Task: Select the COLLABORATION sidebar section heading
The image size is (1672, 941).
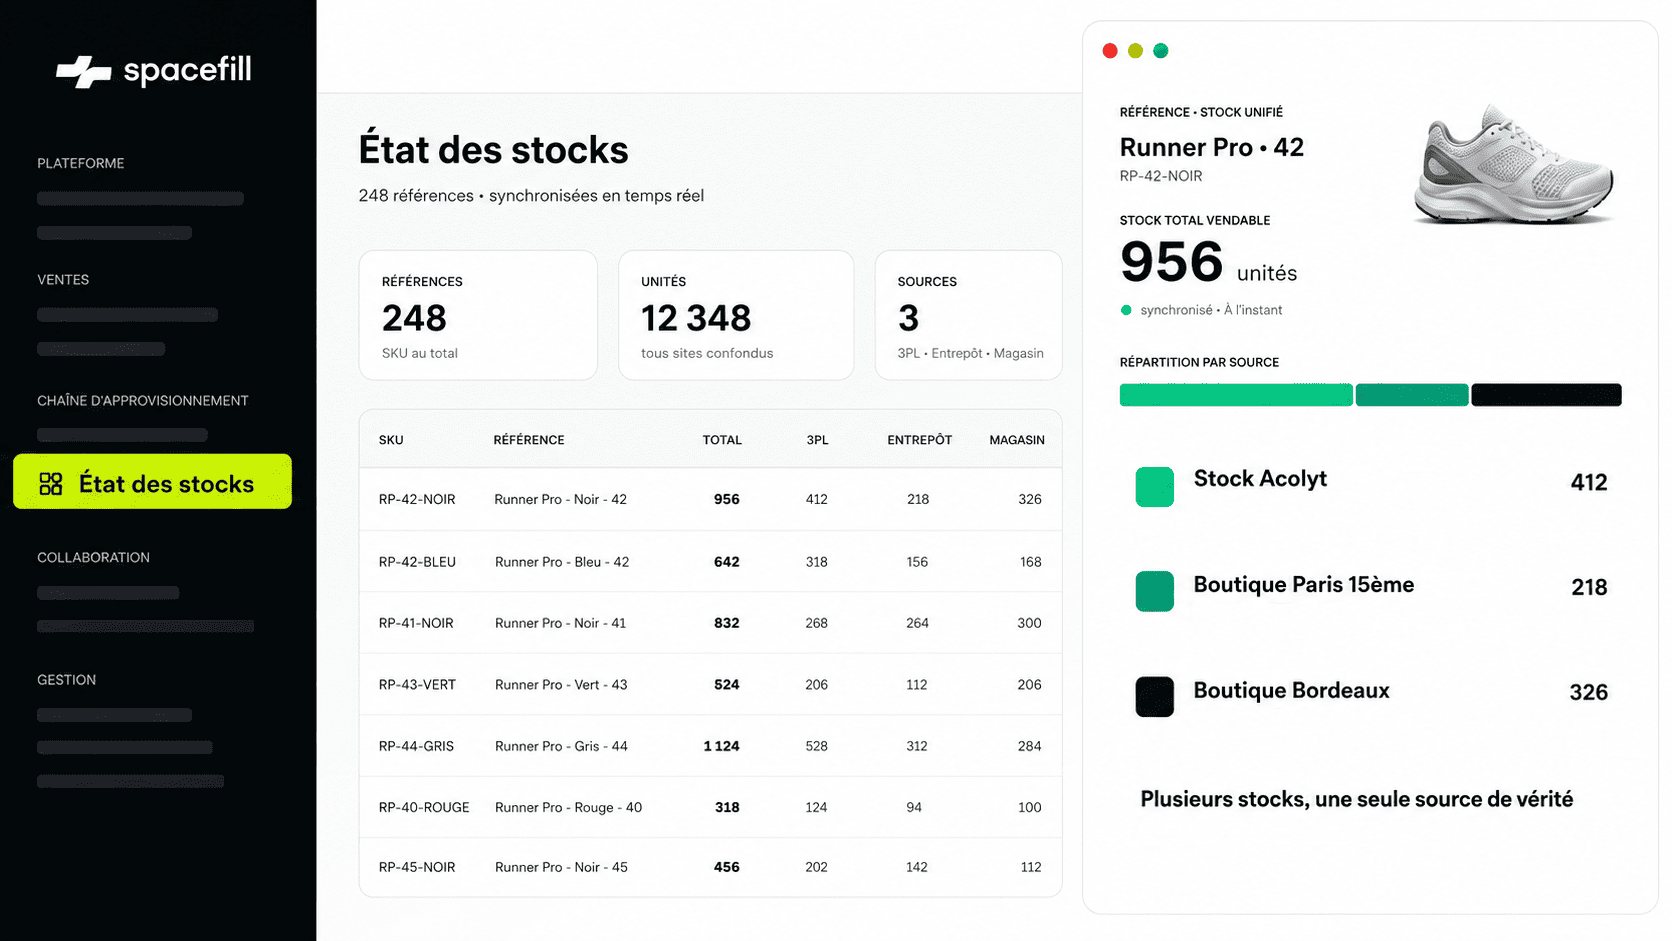Action: click(93, 558)
